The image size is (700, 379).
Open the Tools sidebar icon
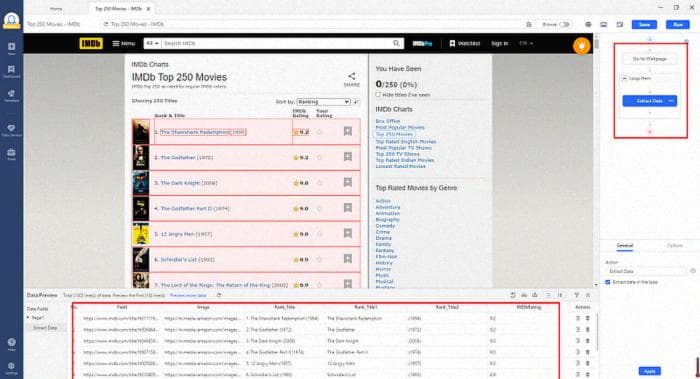(12, 154)
